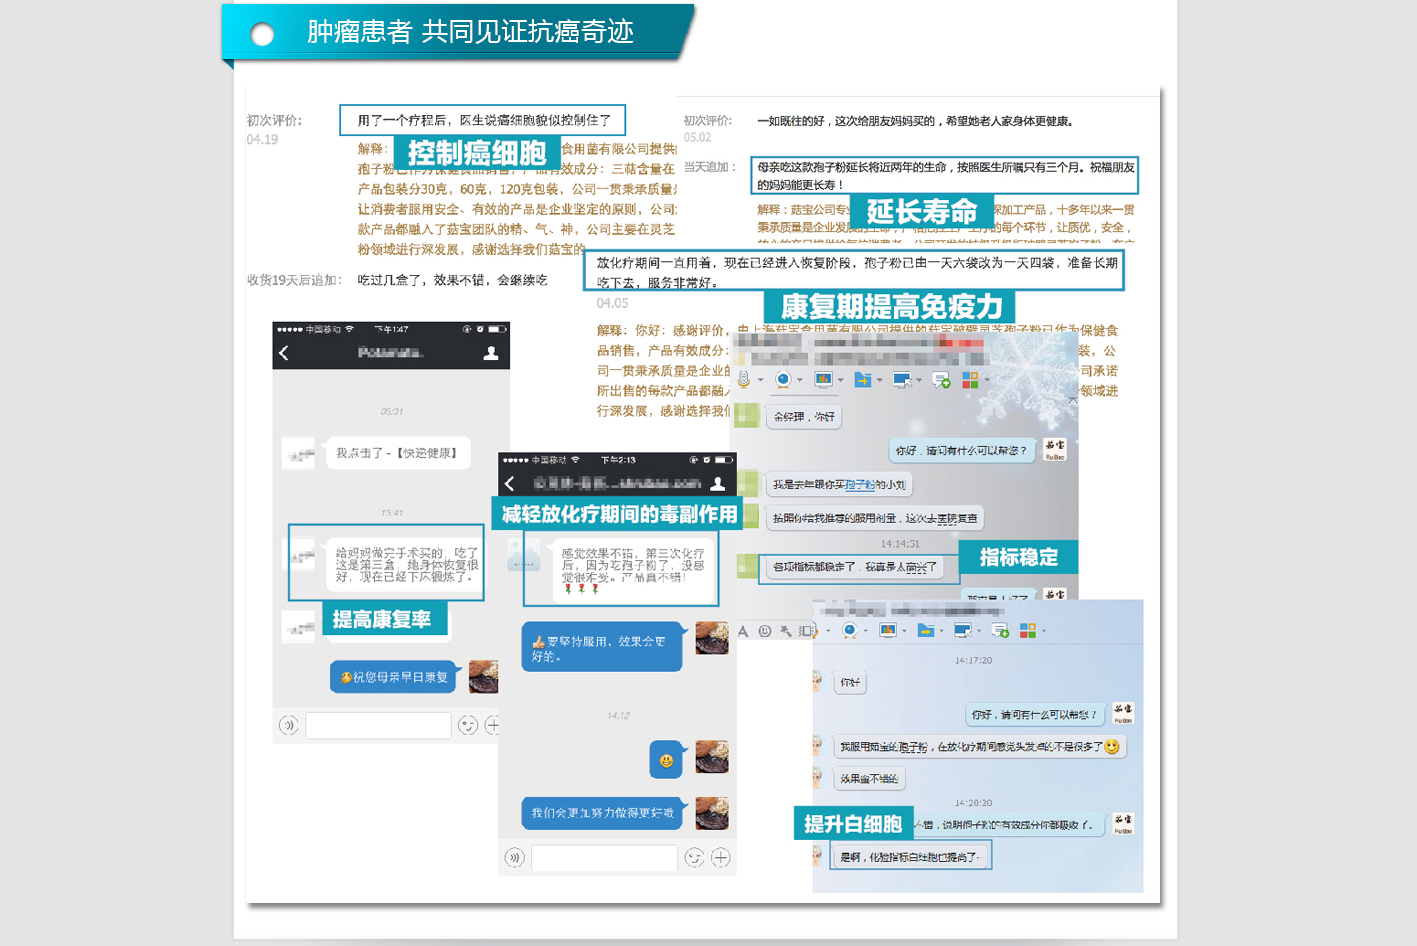The height and width of the screenshot is (946, 1417).
Task: Tap plus attachment icon in 下午2:13 chat
Action: tap(721, 857)
